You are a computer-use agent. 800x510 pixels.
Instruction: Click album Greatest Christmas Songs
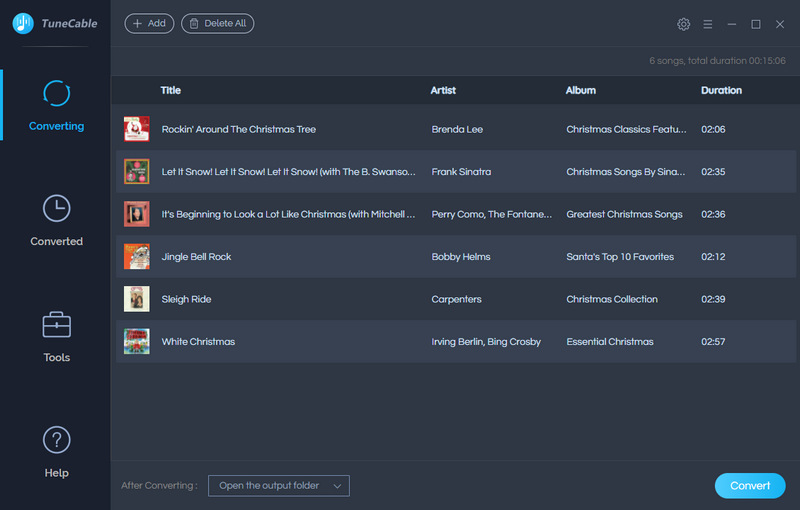[x=624, y=214]
